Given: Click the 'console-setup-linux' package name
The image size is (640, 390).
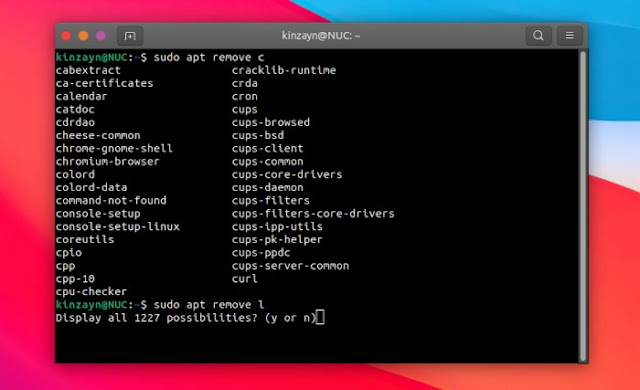Looking at the screenshot, I should pyautogui.click(x=118, y=227).
